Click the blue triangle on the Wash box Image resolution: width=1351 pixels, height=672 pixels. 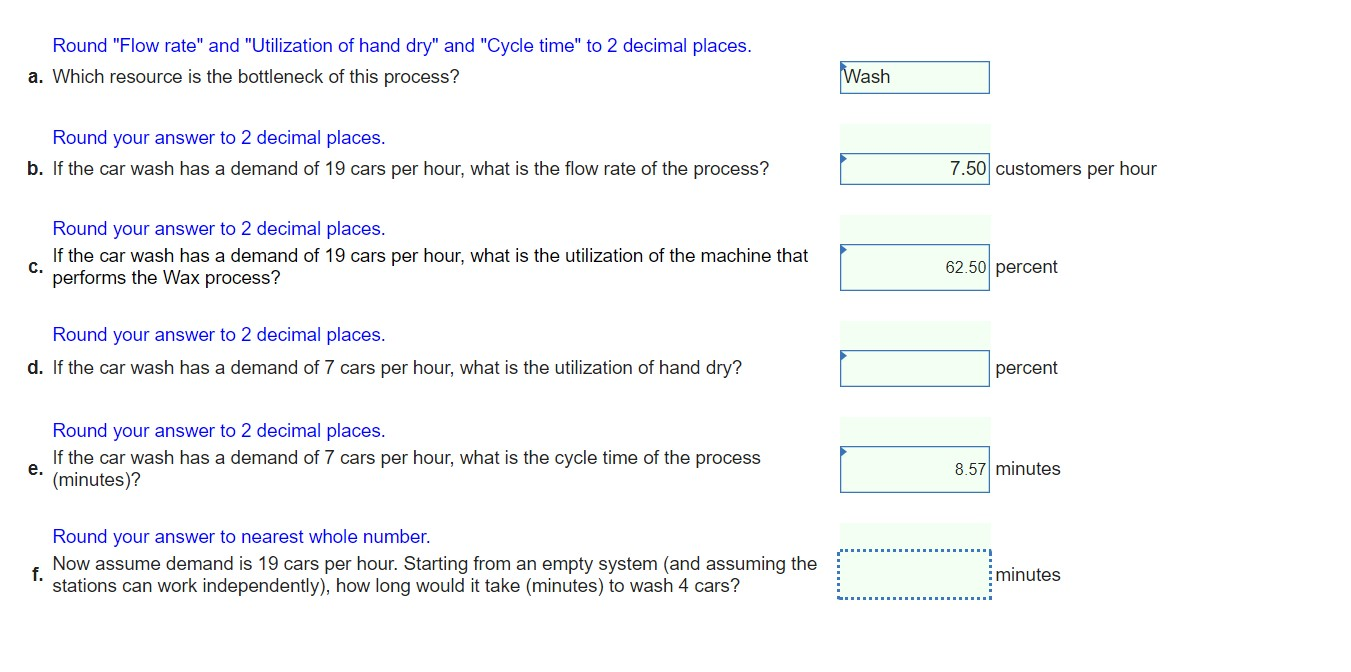click(x=843, y=66)
